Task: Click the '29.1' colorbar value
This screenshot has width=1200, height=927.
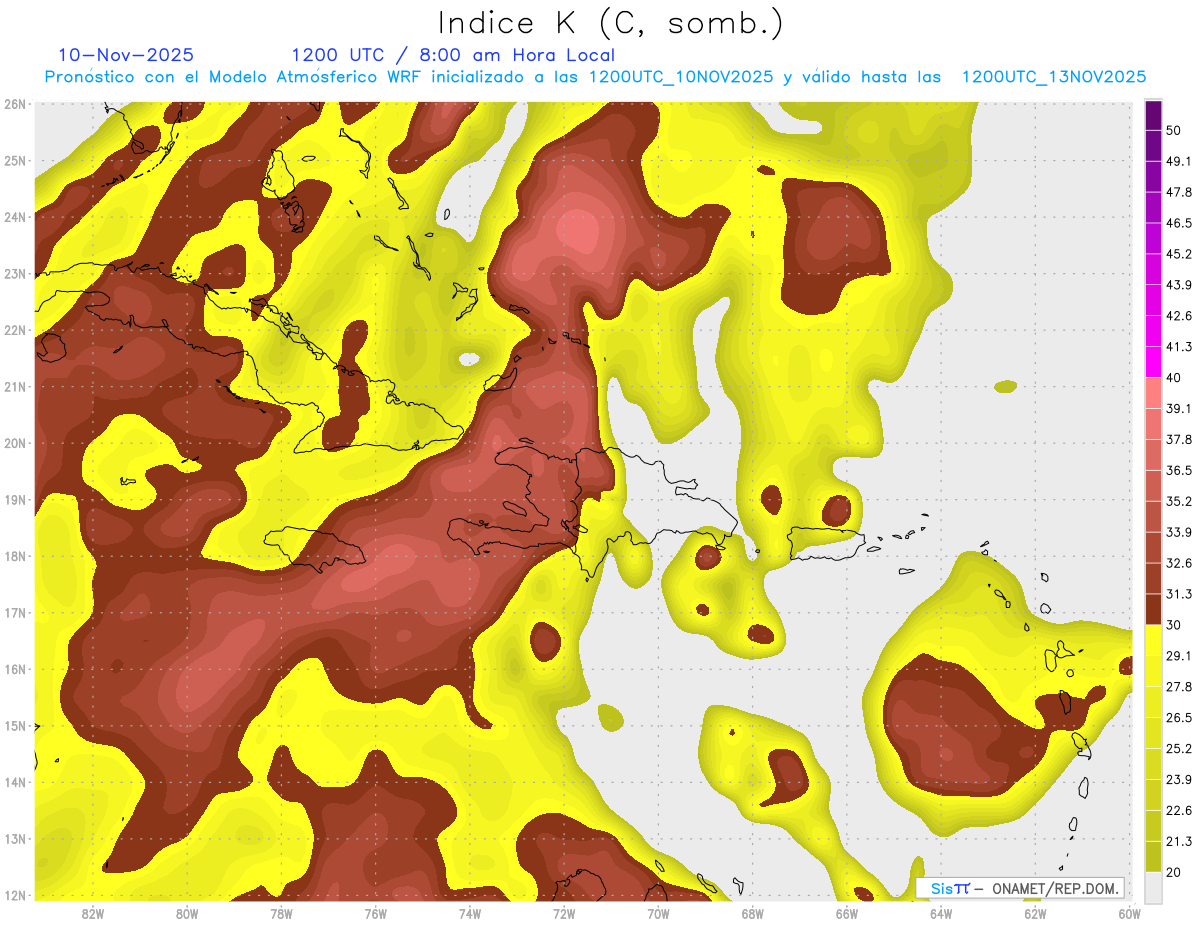Action: tap(1179, 656)
